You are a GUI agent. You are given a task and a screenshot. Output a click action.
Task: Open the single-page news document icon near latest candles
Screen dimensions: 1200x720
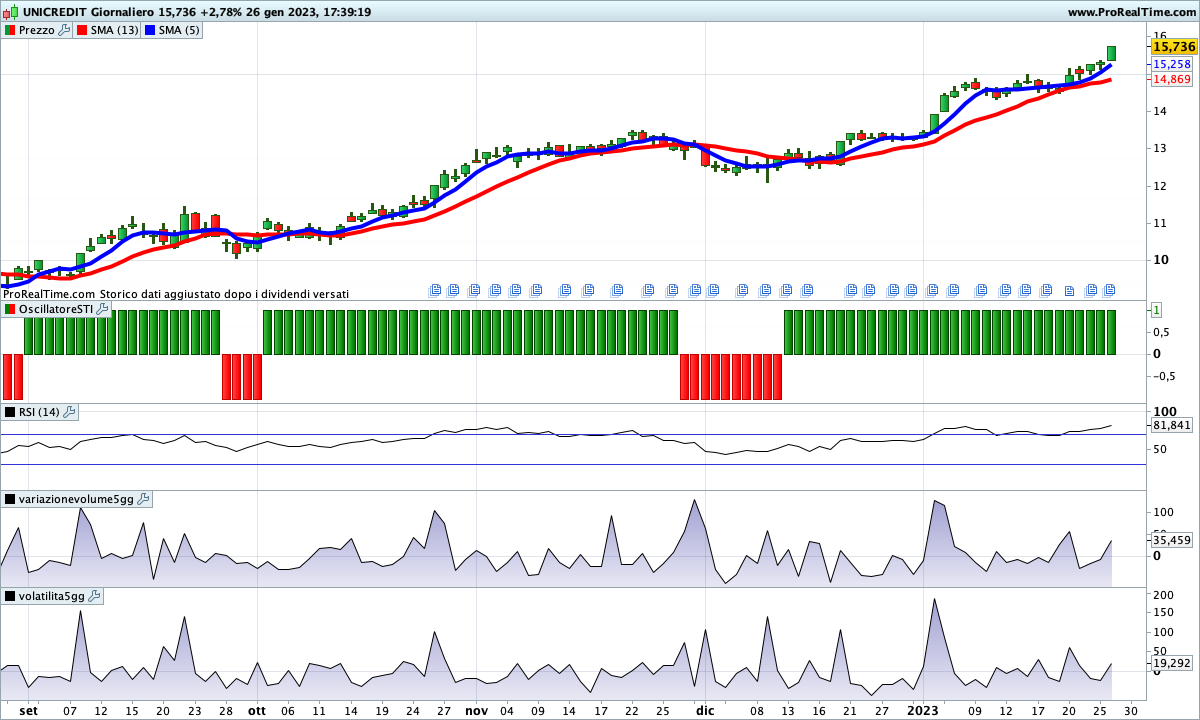point(1069,291)
